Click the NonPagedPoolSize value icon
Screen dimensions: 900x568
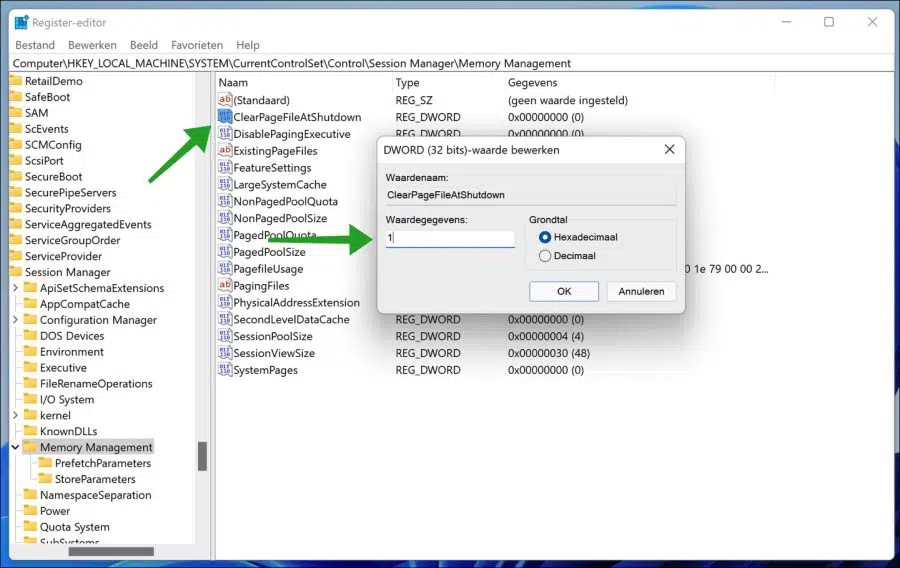[x=225, y=218]
